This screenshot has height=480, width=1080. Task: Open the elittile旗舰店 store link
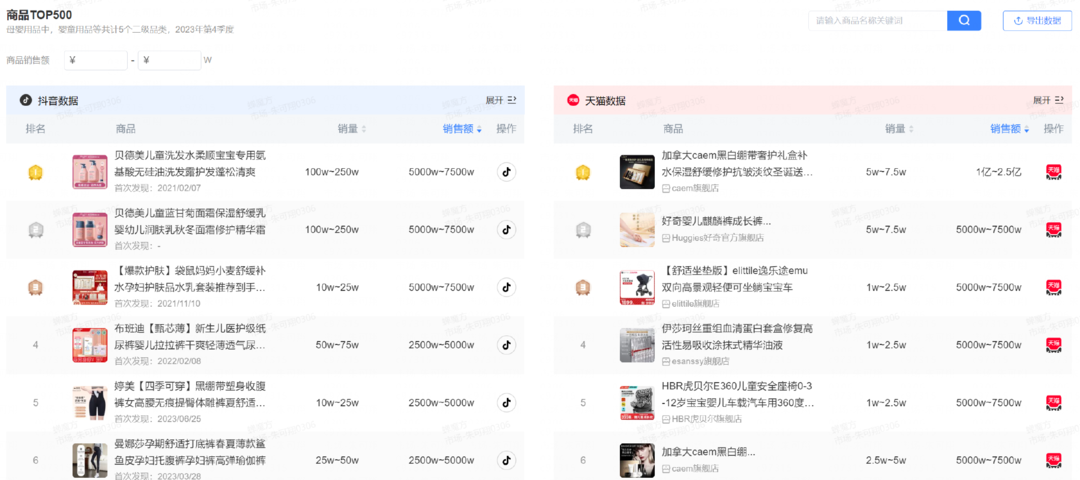point(690,304)
